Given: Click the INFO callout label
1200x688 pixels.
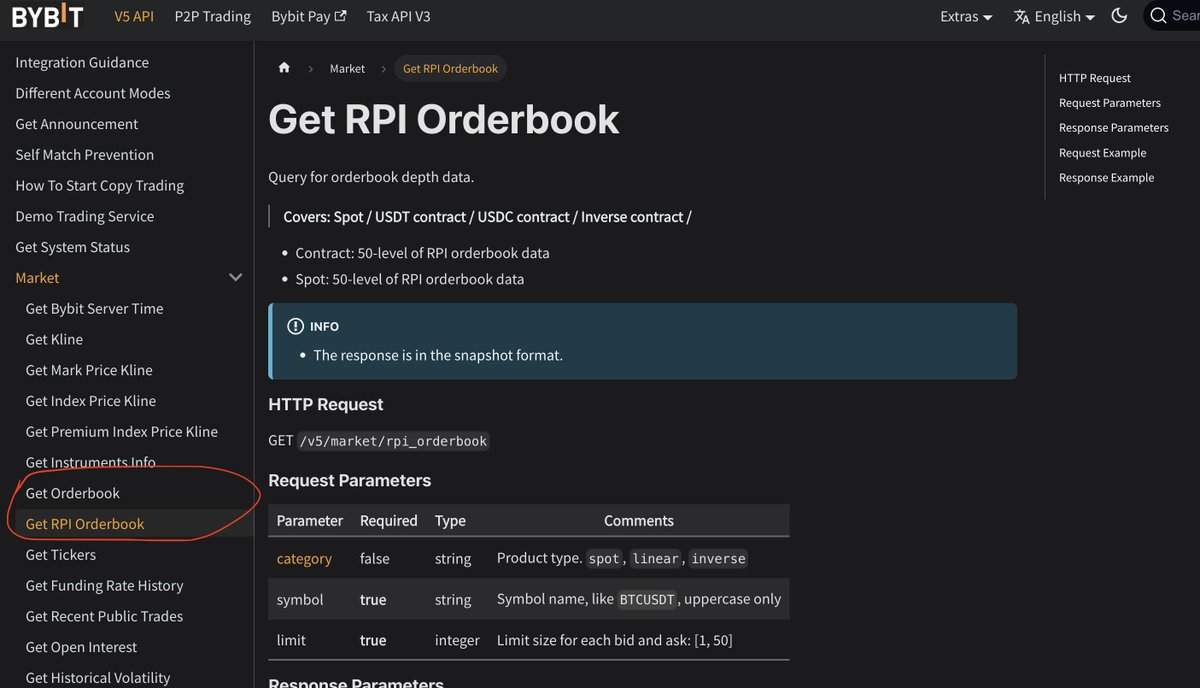Looking at the screenshot, I should pos(324,327).
